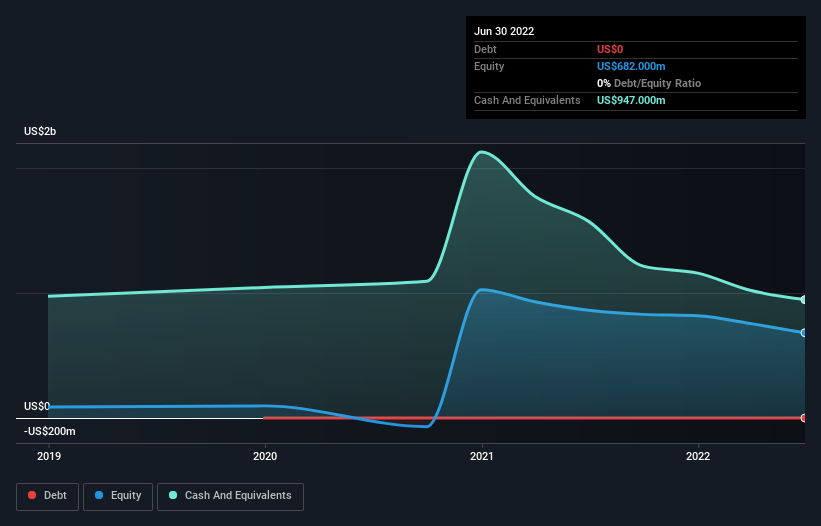821x526 pixels.
Task: Click the red US$0 debt value
Action: 610,49
